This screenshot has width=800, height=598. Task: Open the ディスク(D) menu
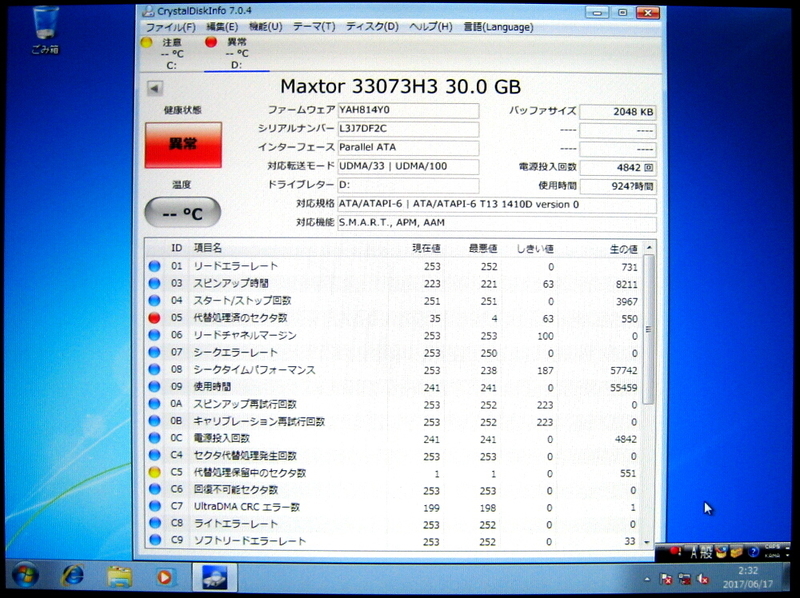372,27
